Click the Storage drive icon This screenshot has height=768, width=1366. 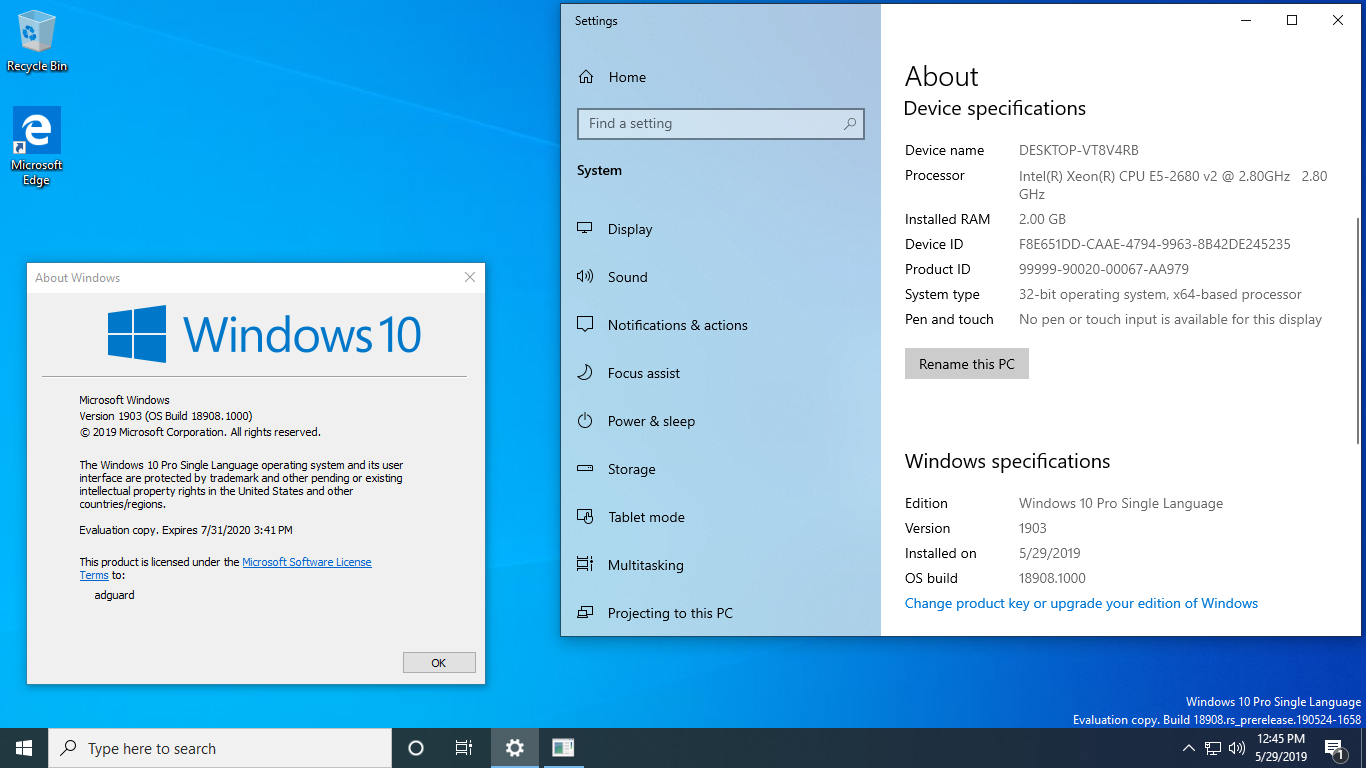585,469
